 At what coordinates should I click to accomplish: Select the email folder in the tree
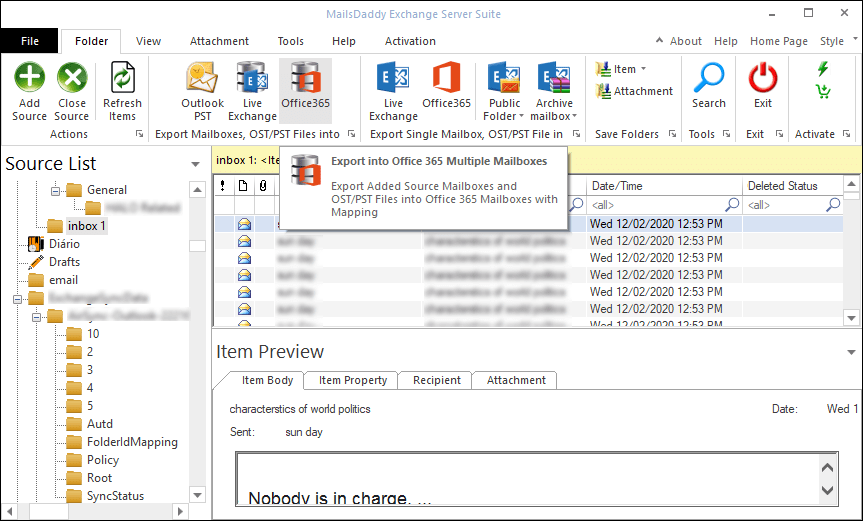click(x=63, y=280)
